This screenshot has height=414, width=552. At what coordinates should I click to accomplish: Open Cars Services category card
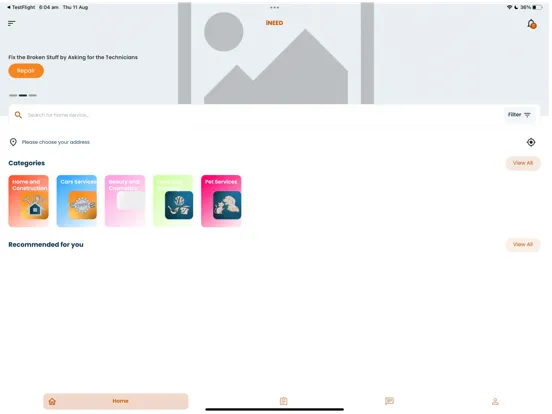tap(77, 201)
